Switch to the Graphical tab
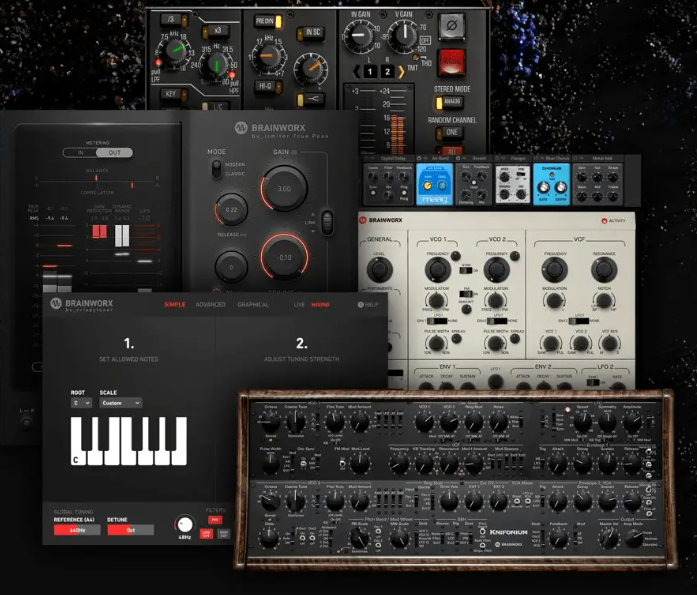This screenshot has height=595, width=697. point(253,304)
